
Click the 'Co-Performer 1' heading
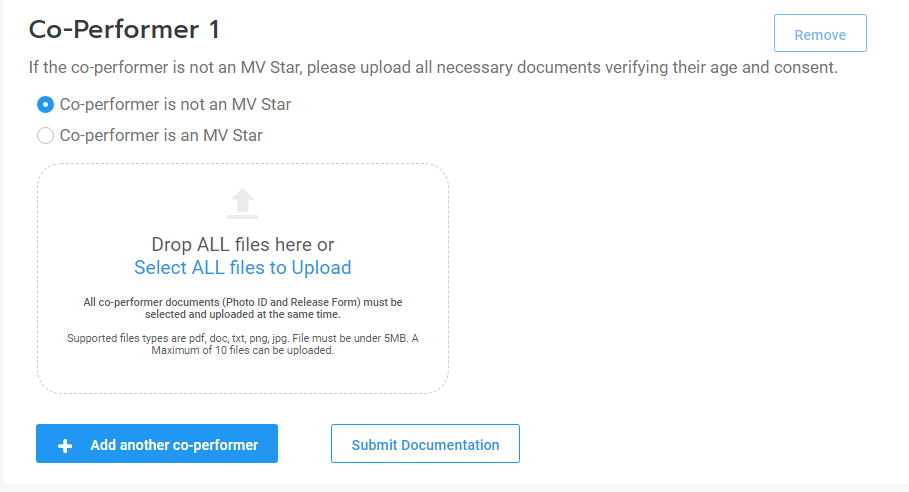[x=124, y=30]
